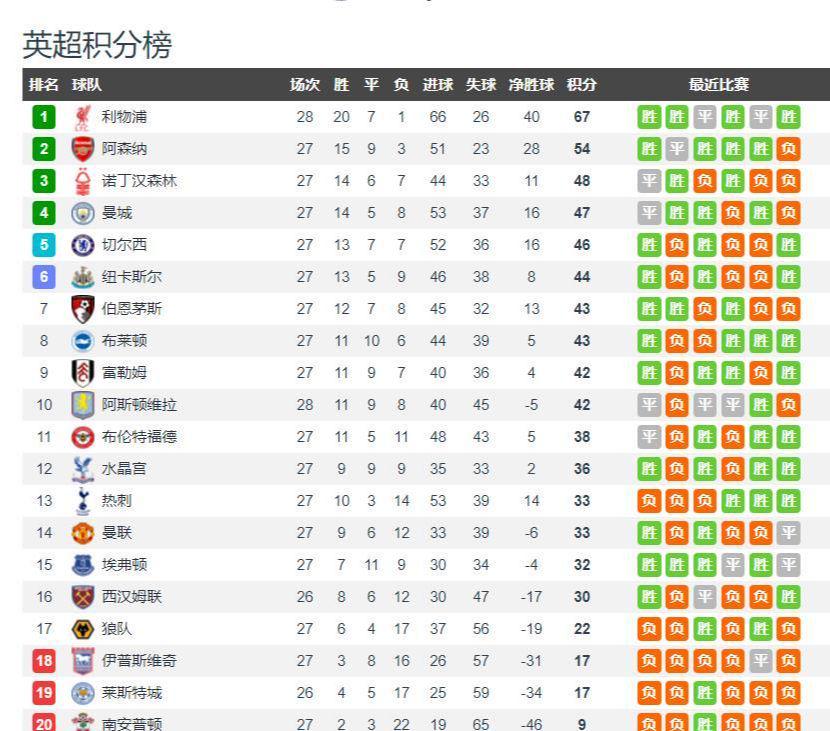Click Arsenal's latest orange 负 result badge

pos(789,149)
